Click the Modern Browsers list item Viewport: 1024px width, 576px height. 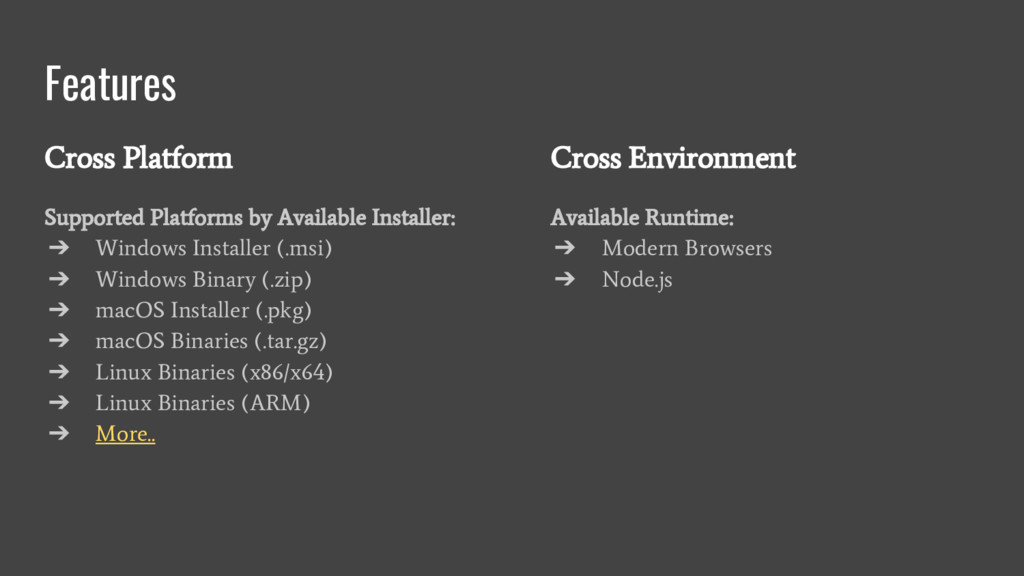click(x=687, y=248)
